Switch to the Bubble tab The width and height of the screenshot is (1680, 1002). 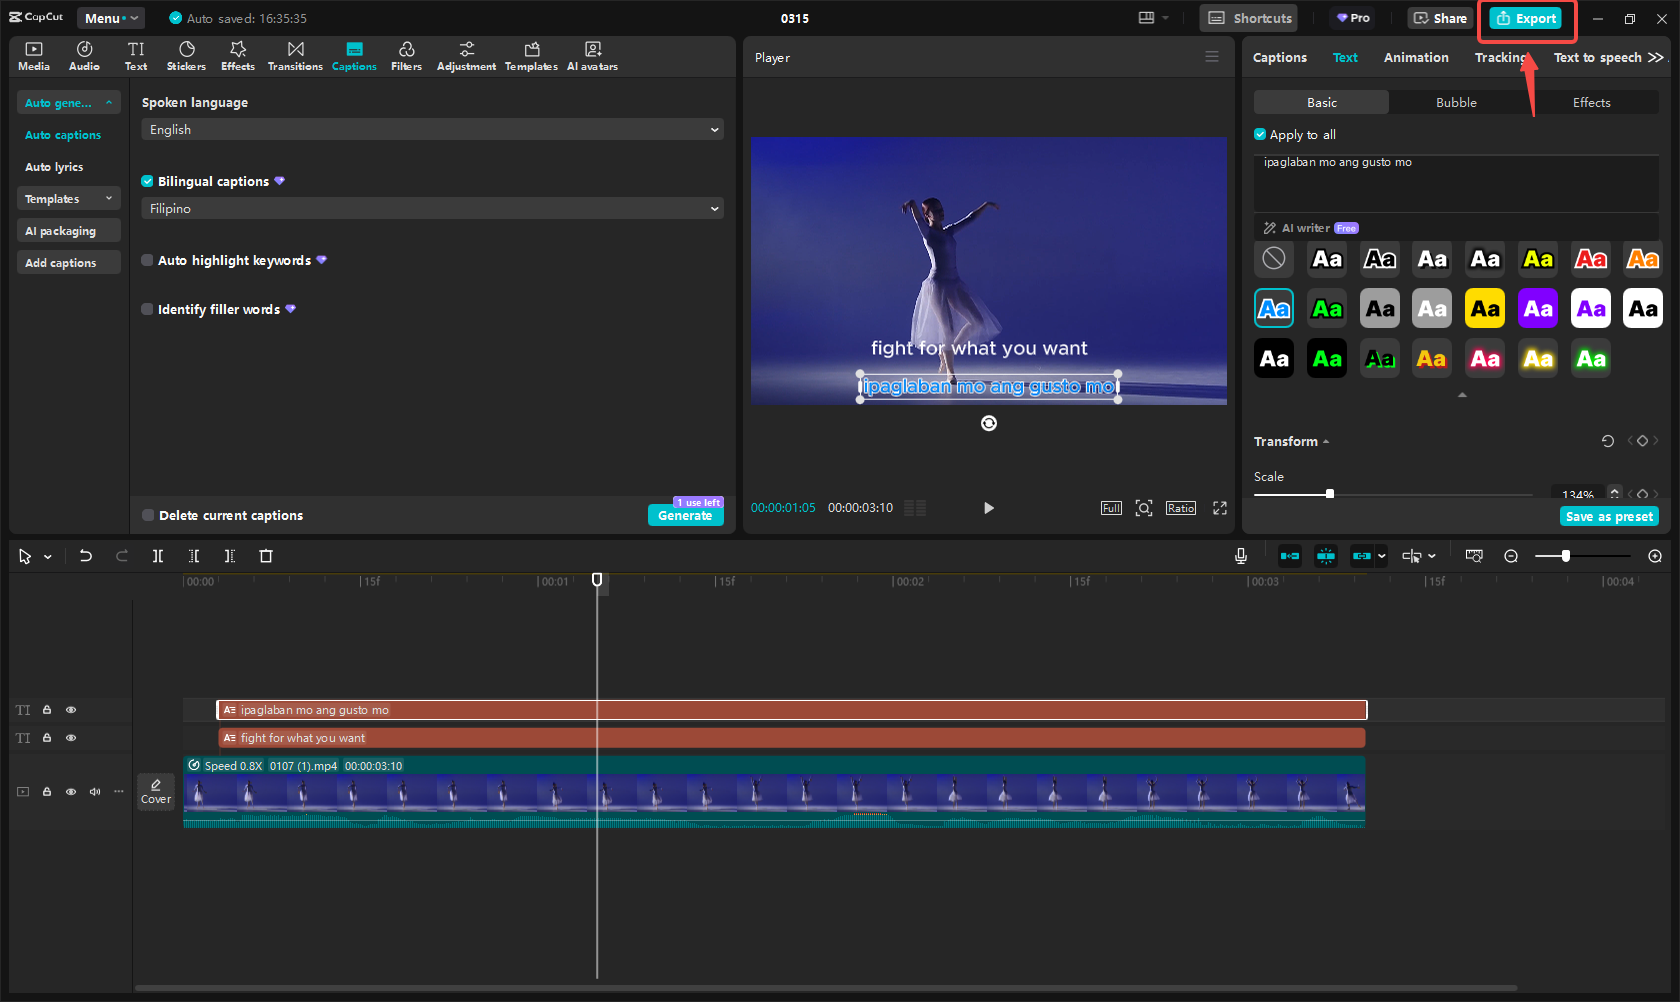tap(1455, 102)
